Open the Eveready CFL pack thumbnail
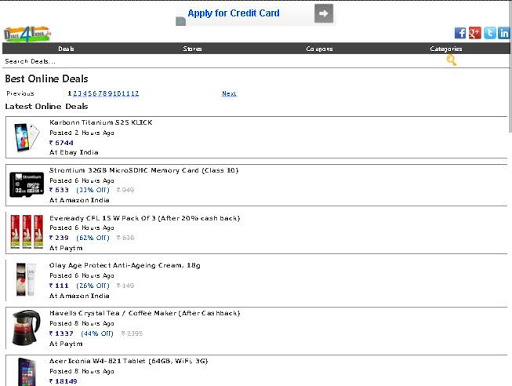 (27, 232)
